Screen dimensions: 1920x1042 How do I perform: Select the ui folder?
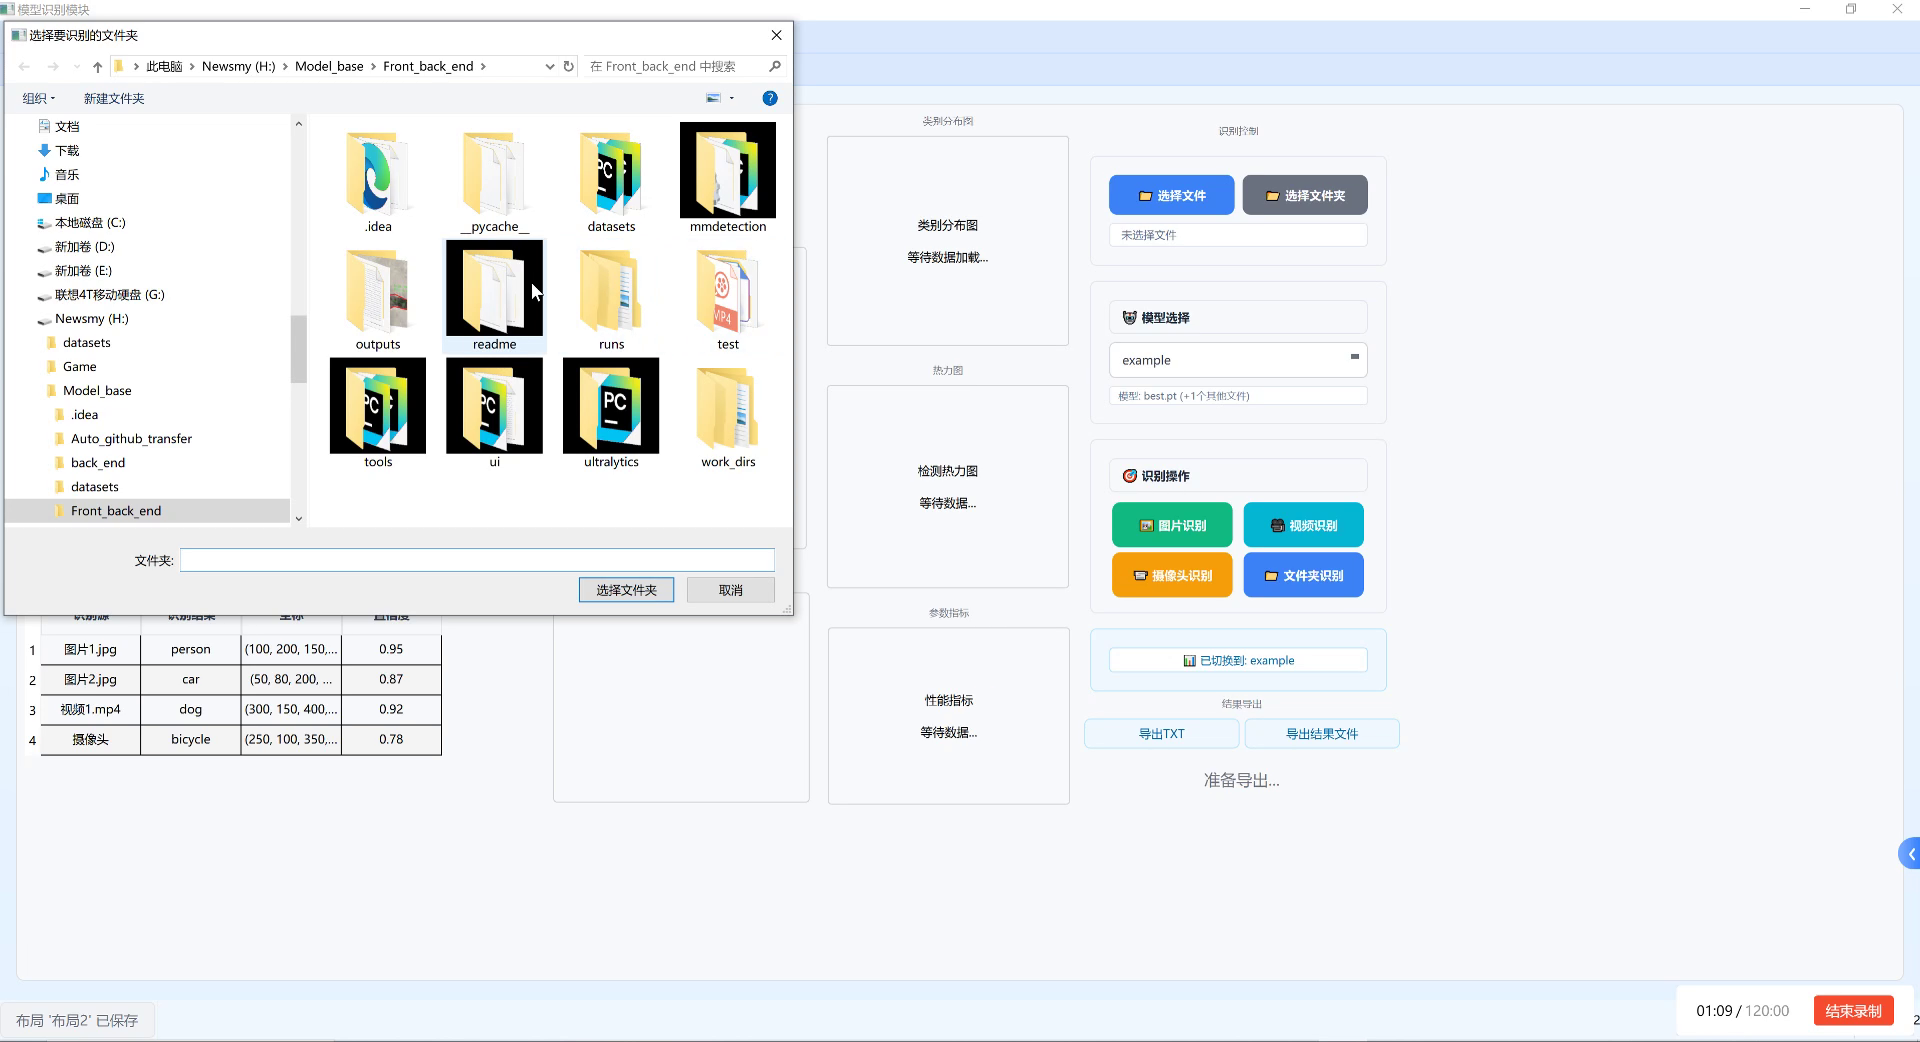pos(494,413)
